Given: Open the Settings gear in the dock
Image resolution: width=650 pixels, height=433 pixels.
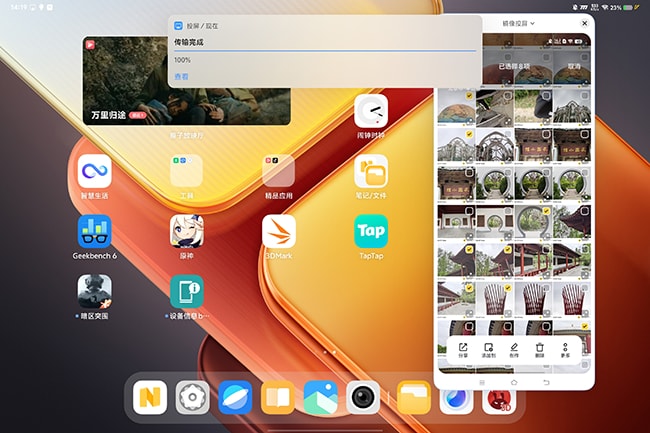Looking at the screenshot, I should coord(192,397).
